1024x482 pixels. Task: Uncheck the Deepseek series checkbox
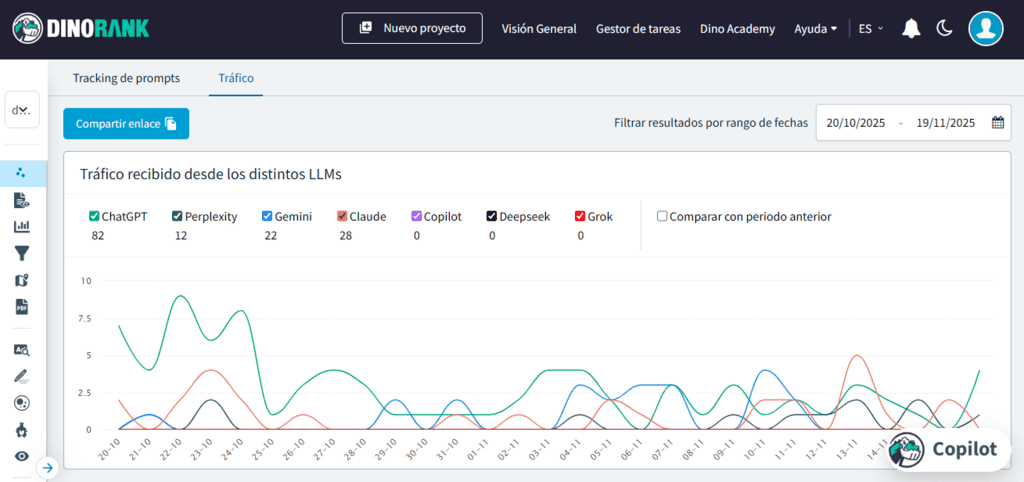[x=492, y=217]
